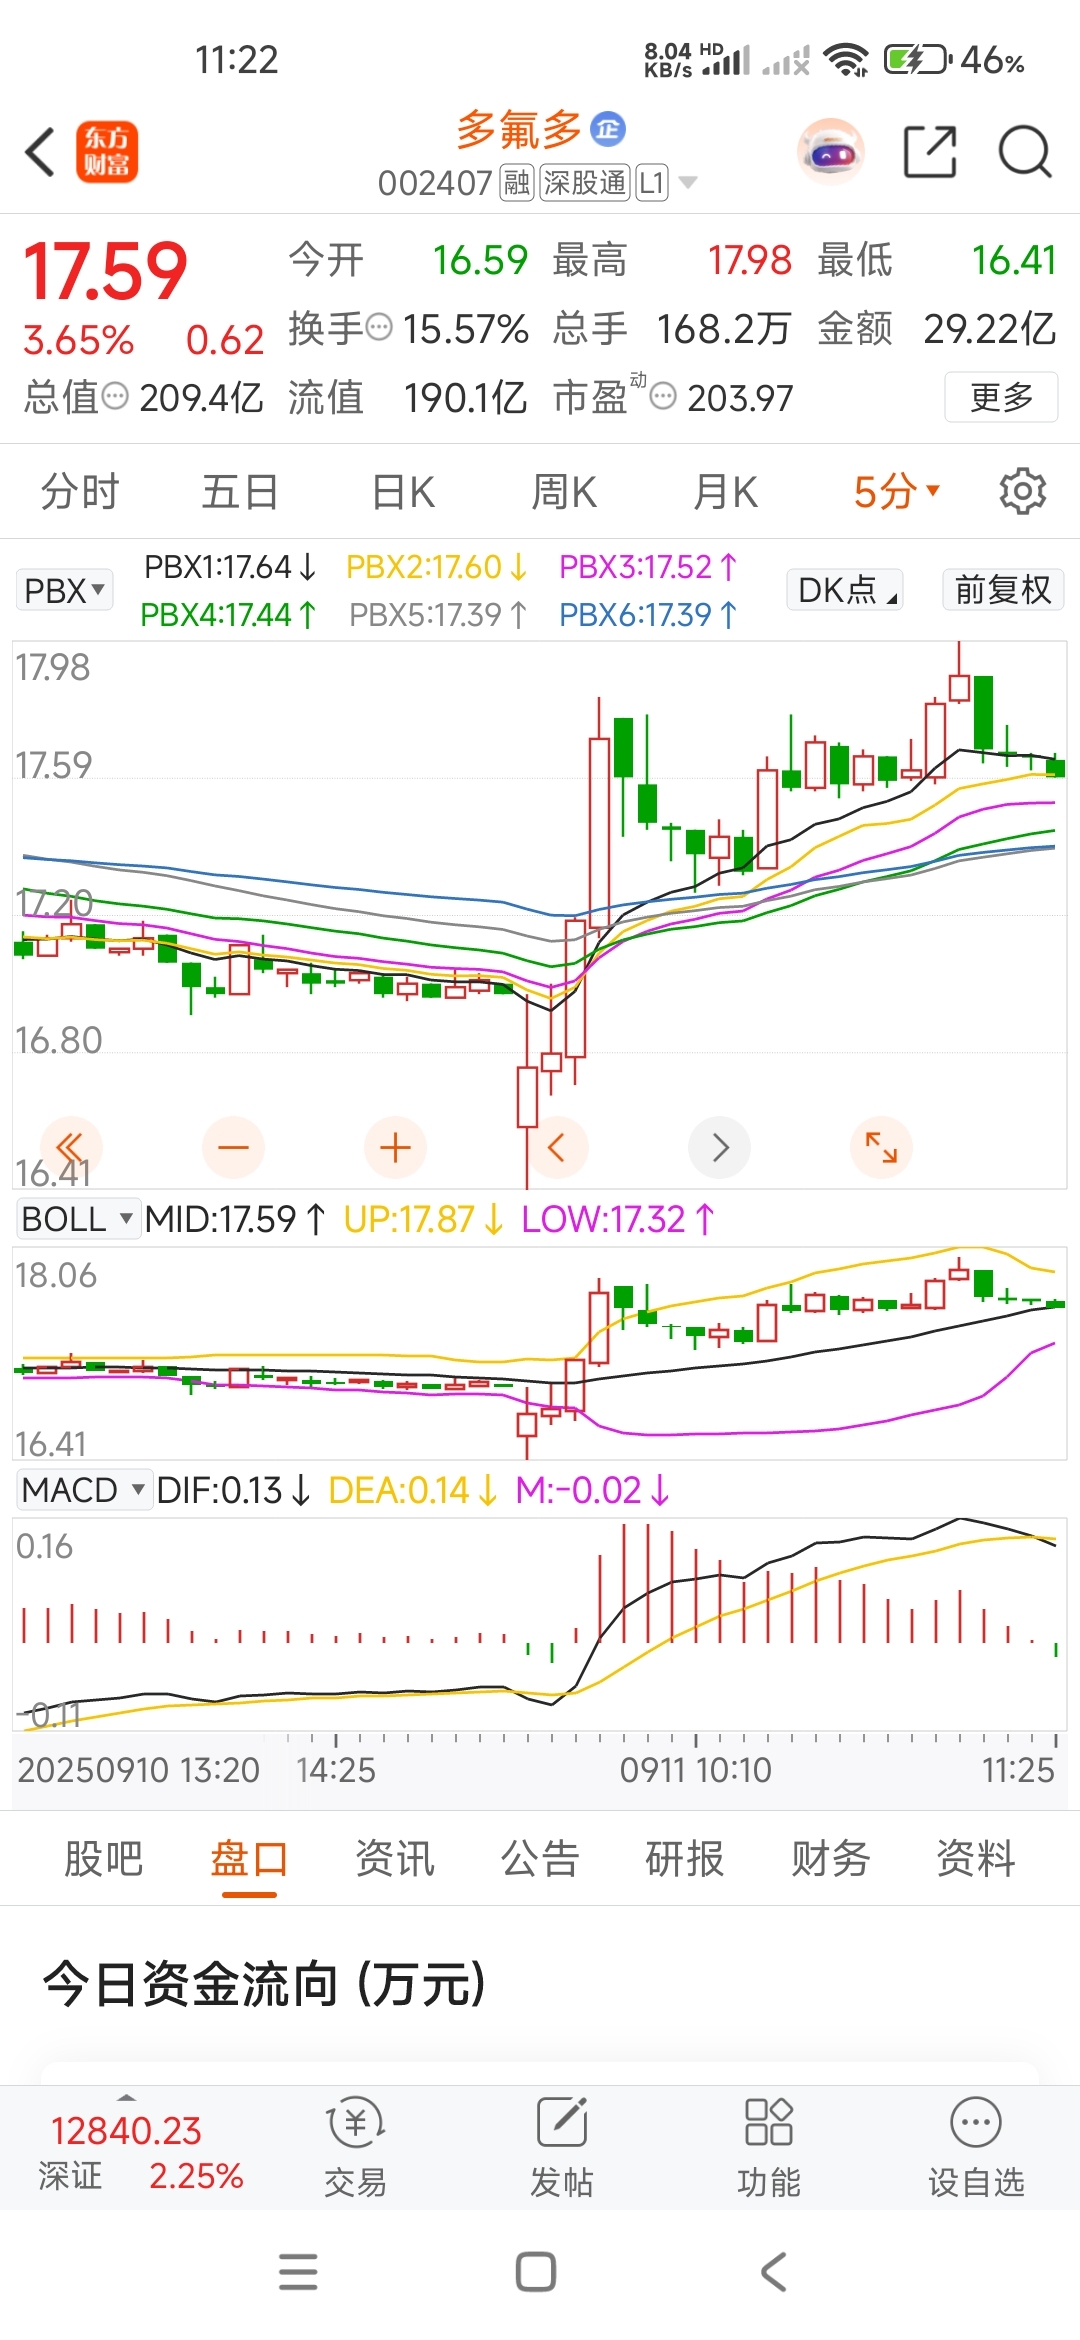
Task: Tap the 设自选 watchlist icon
Action: tap(976, 2148)
